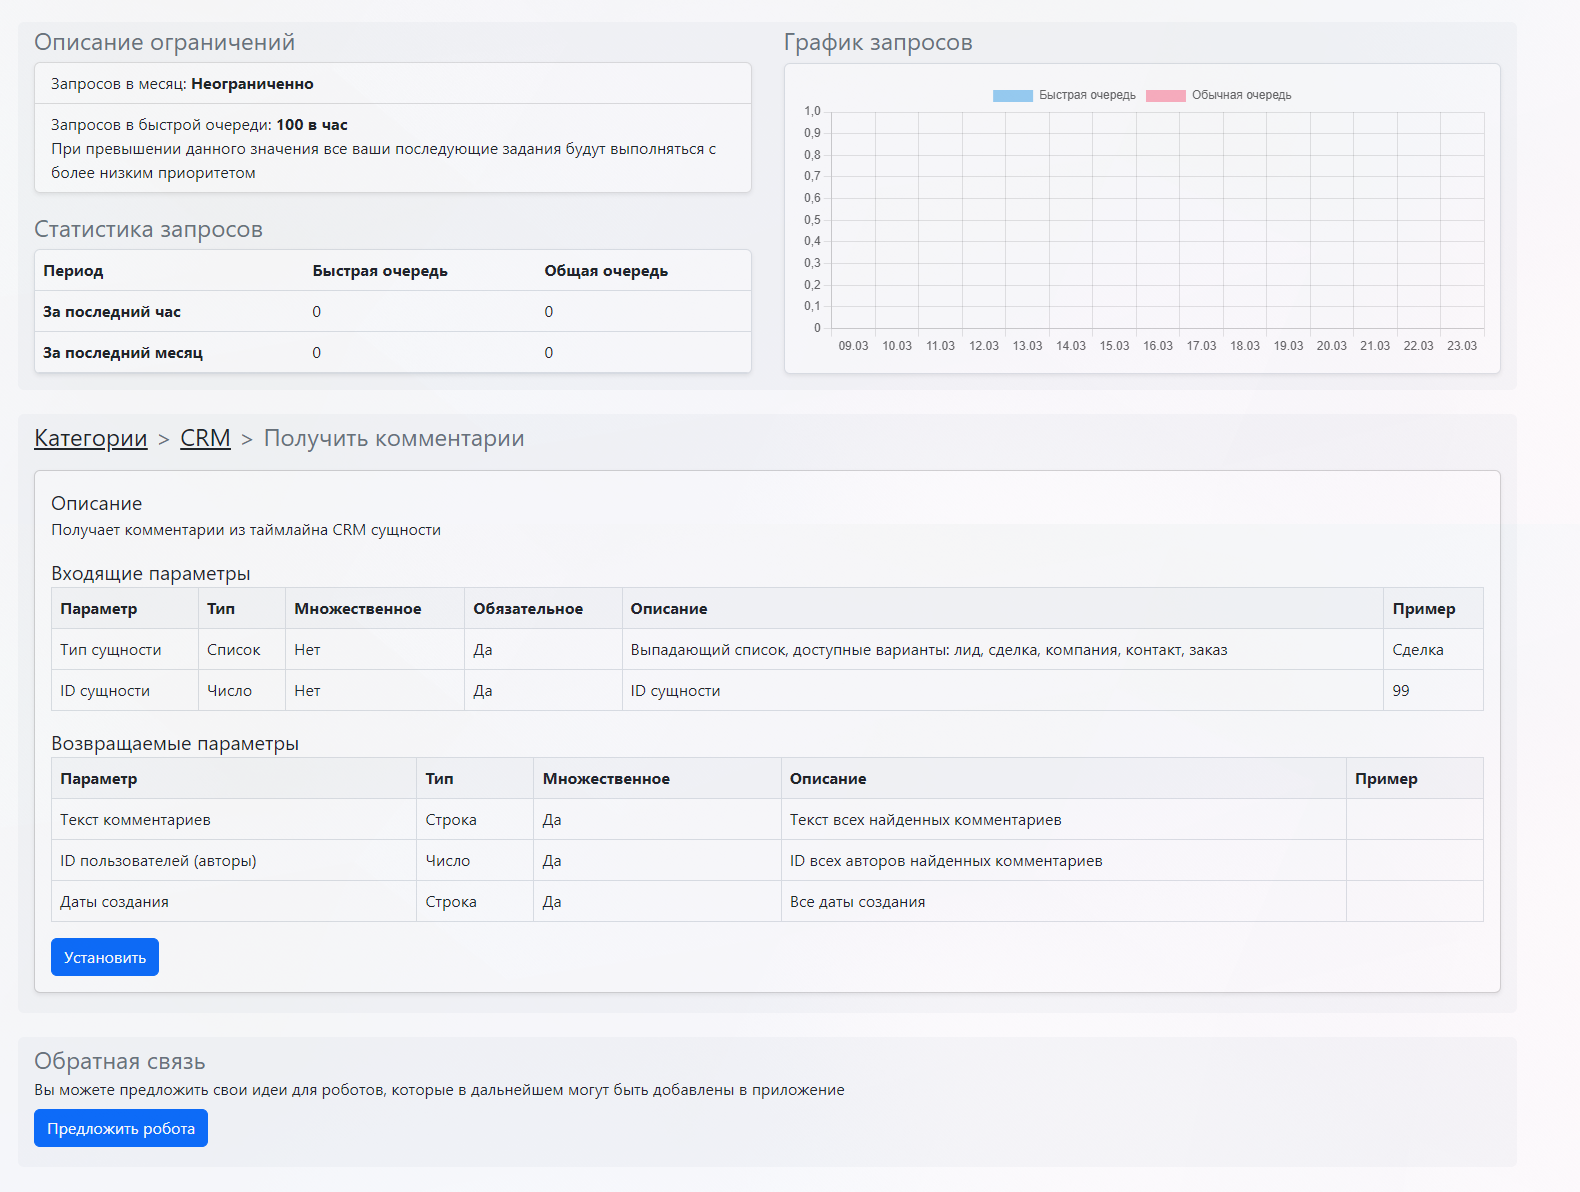The width and height of the screenshot is (1580, 1192).
Task: Click the Предложить робота button
Action: pyautogui.click(x=121, y=1128)
